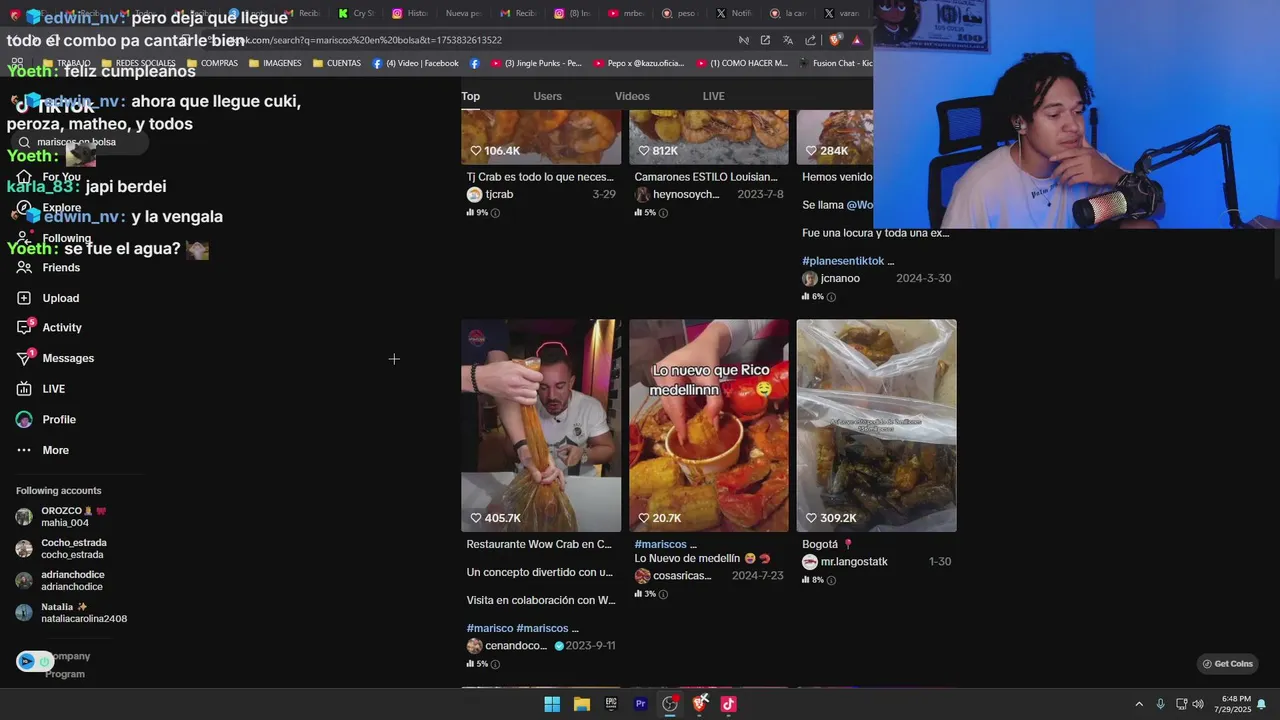
Task: Open the Restaurante Wow Crab video thumbnail
Action: [x=541, y=425]
